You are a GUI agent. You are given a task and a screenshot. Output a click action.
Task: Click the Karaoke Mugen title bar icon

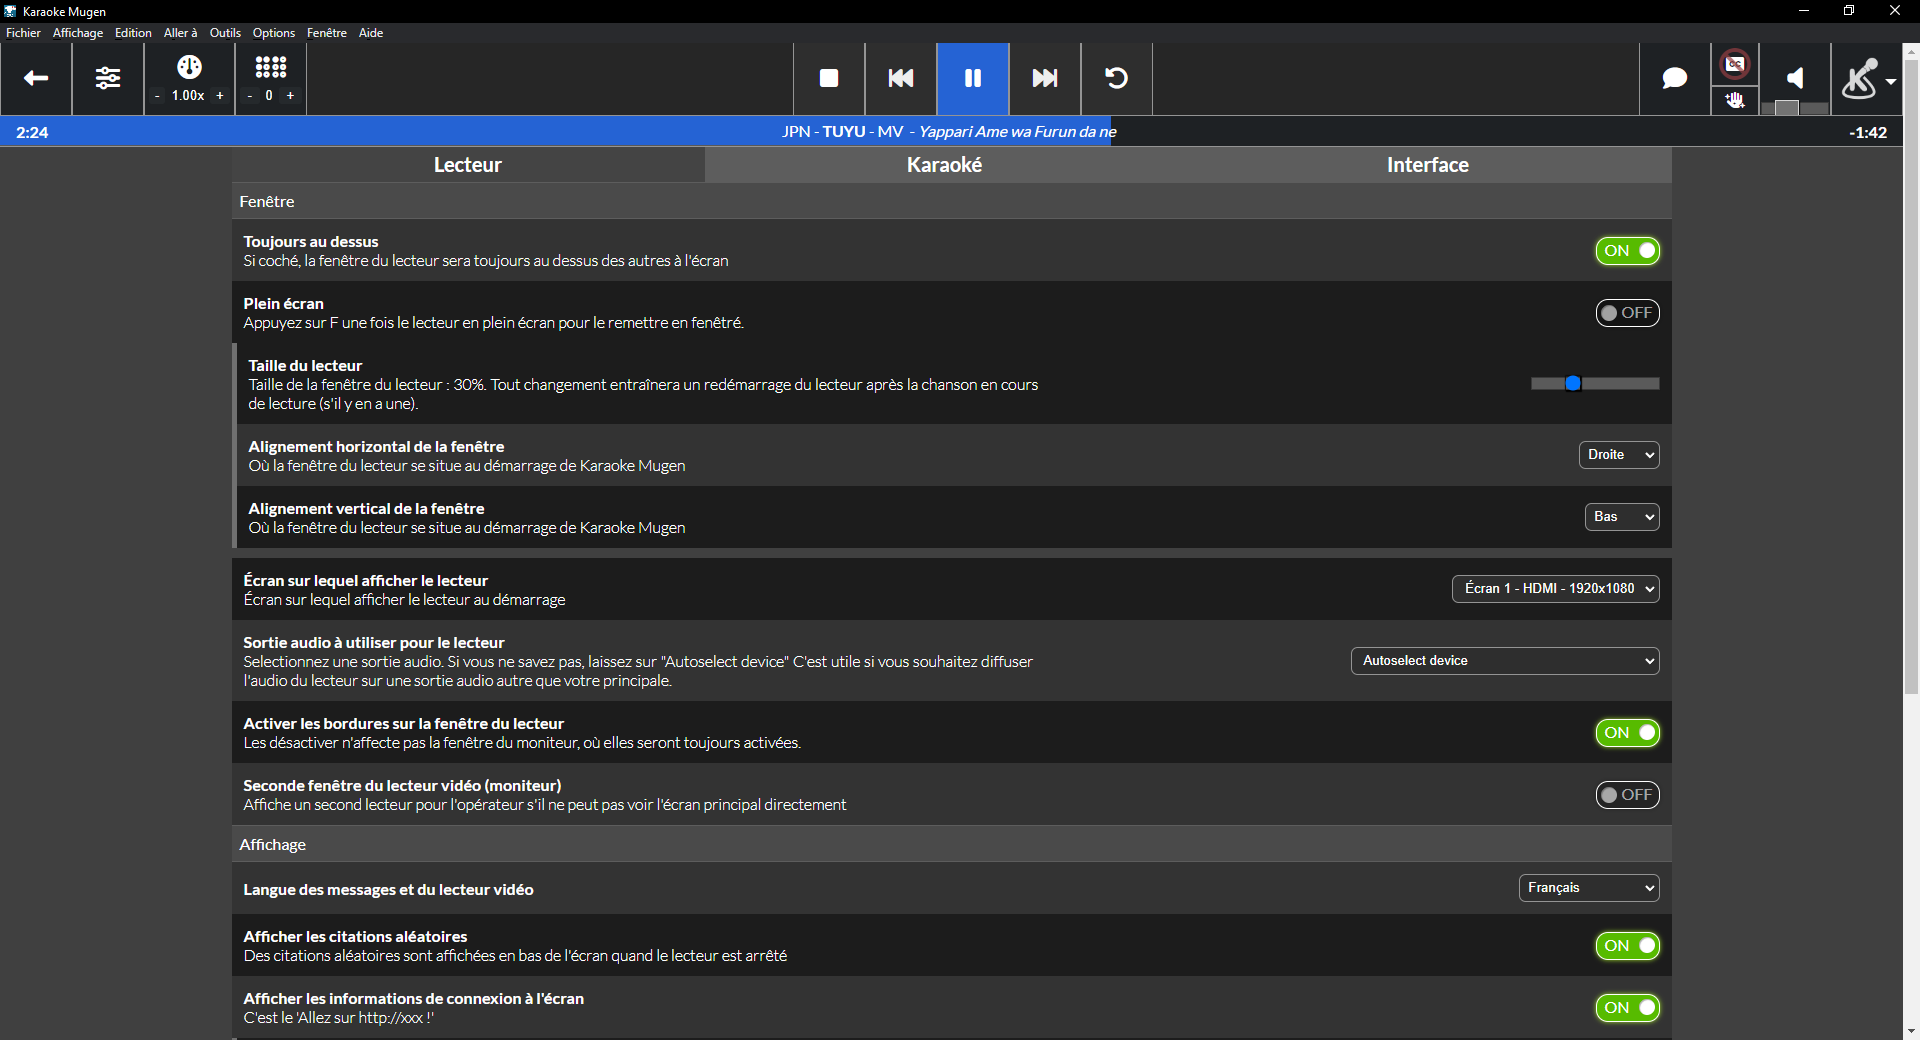[x=10, y=11]
